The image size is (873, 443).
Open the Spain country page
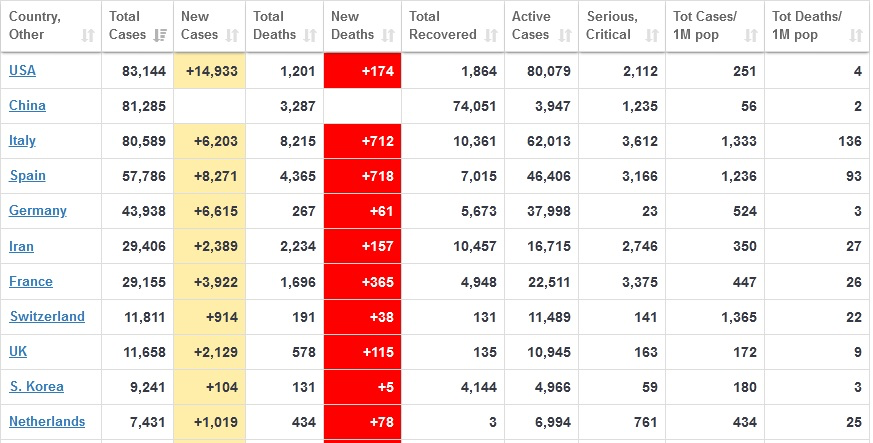27,176
